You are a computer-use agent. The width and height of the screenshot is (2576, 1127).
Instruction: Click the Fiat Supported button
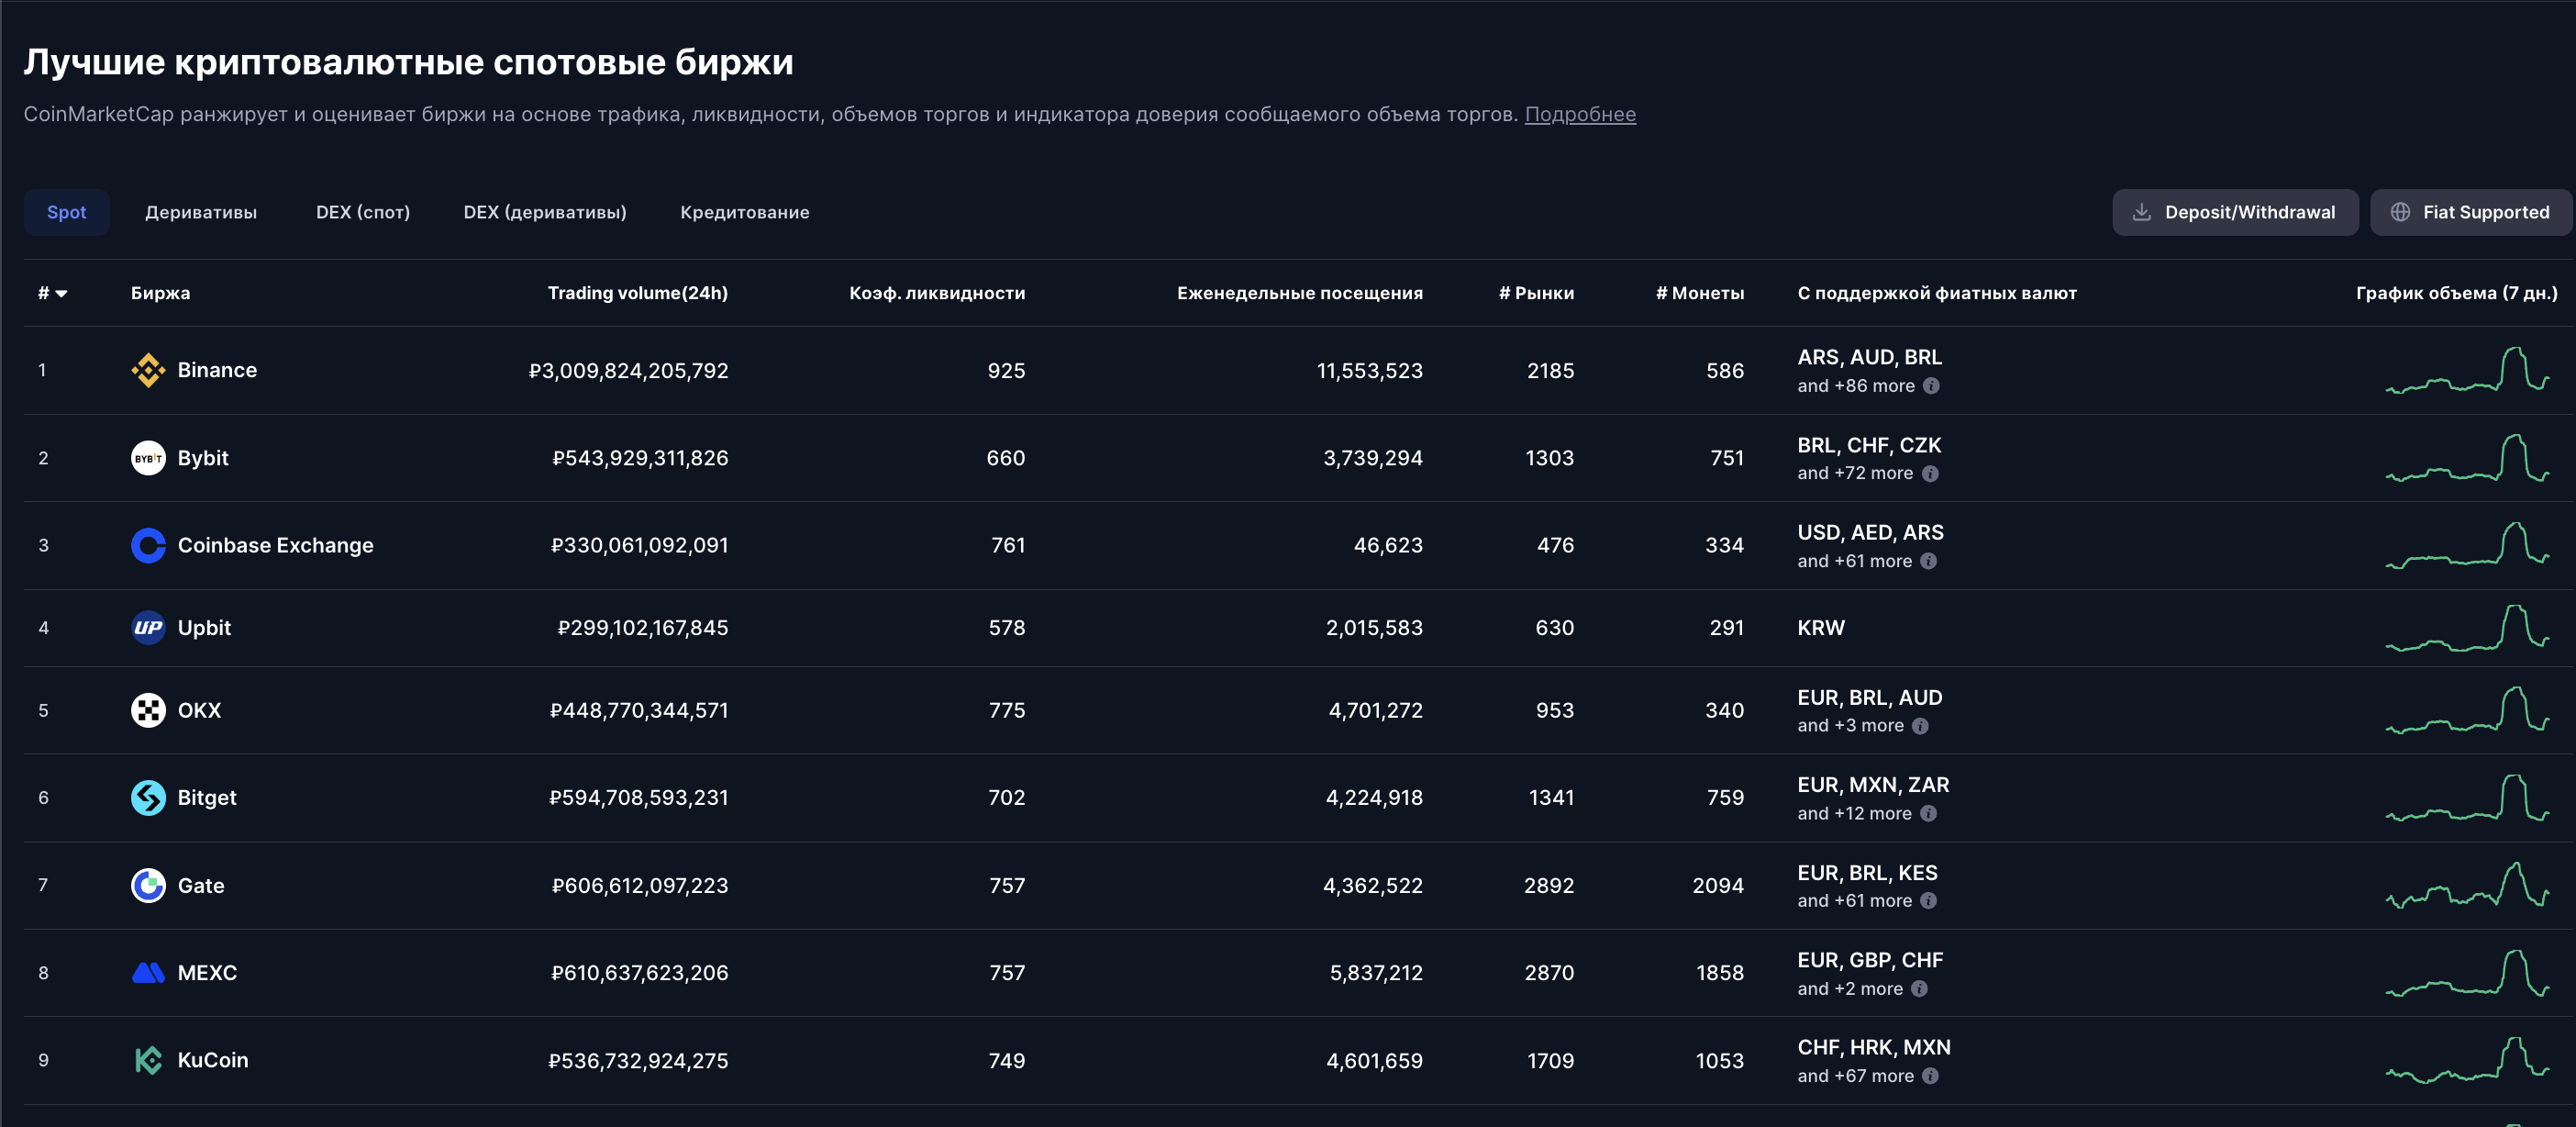pos(2470,212)
